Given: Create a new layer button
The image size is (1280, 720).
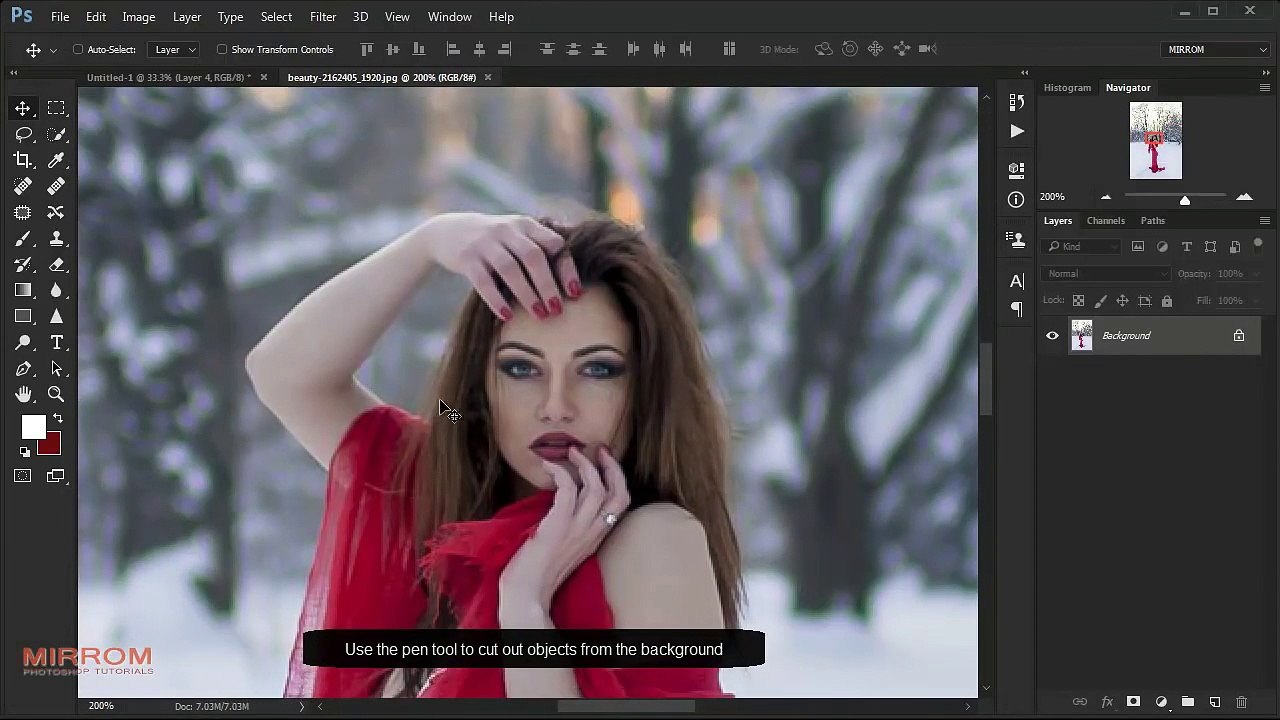Looking at the screenshot, I should [1215, 703].
